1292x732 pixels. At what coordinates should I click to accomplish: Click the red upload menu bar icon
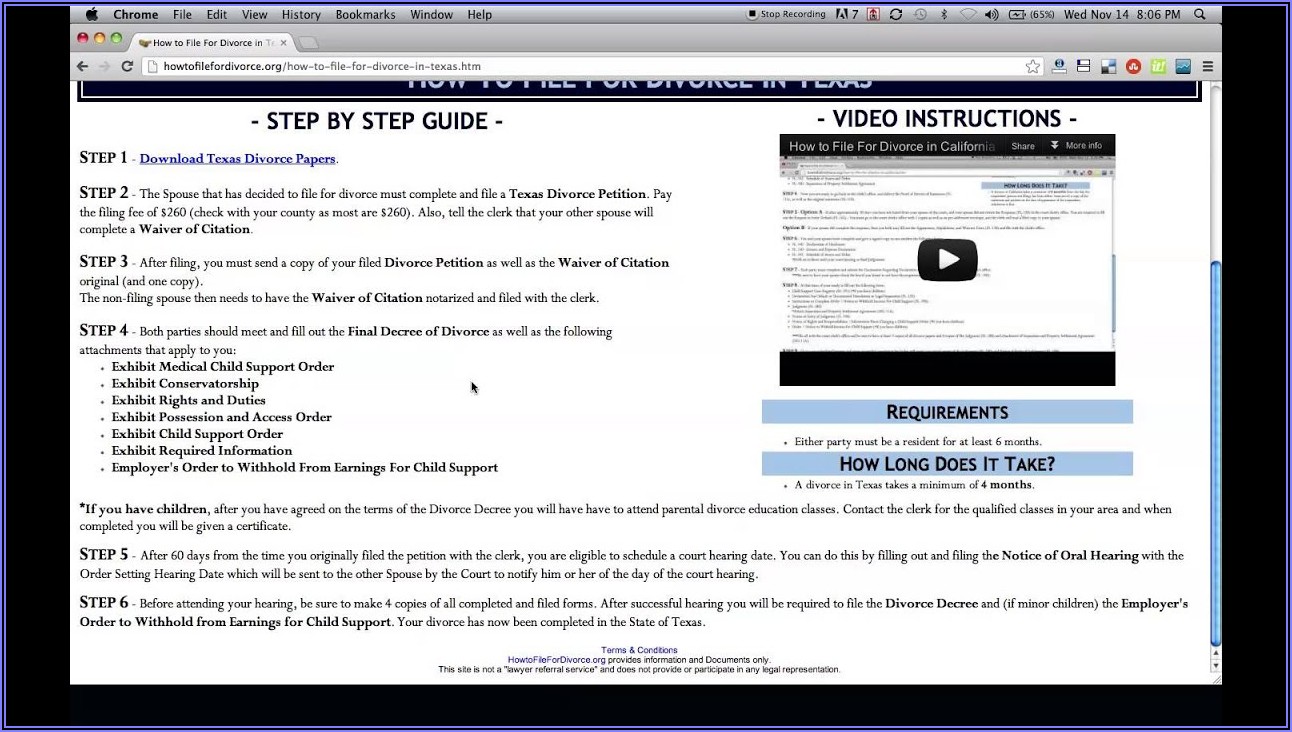[x=873, y=14]
